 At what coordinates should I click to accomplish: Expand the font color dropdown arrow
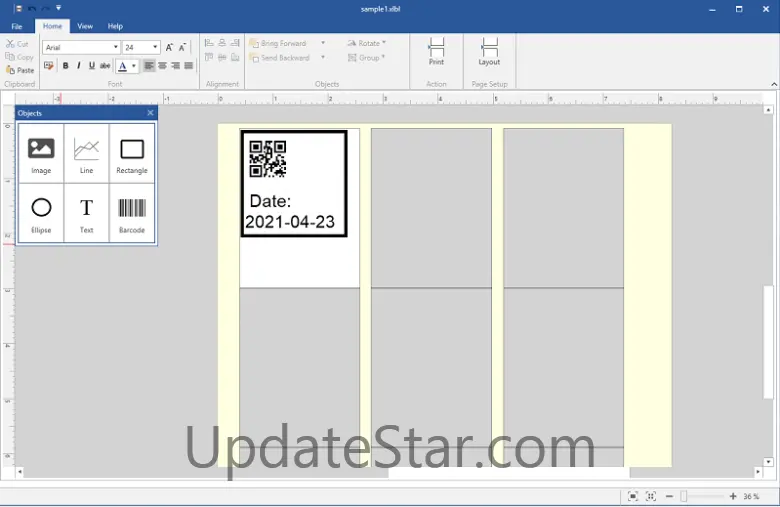tap(134, 66)
